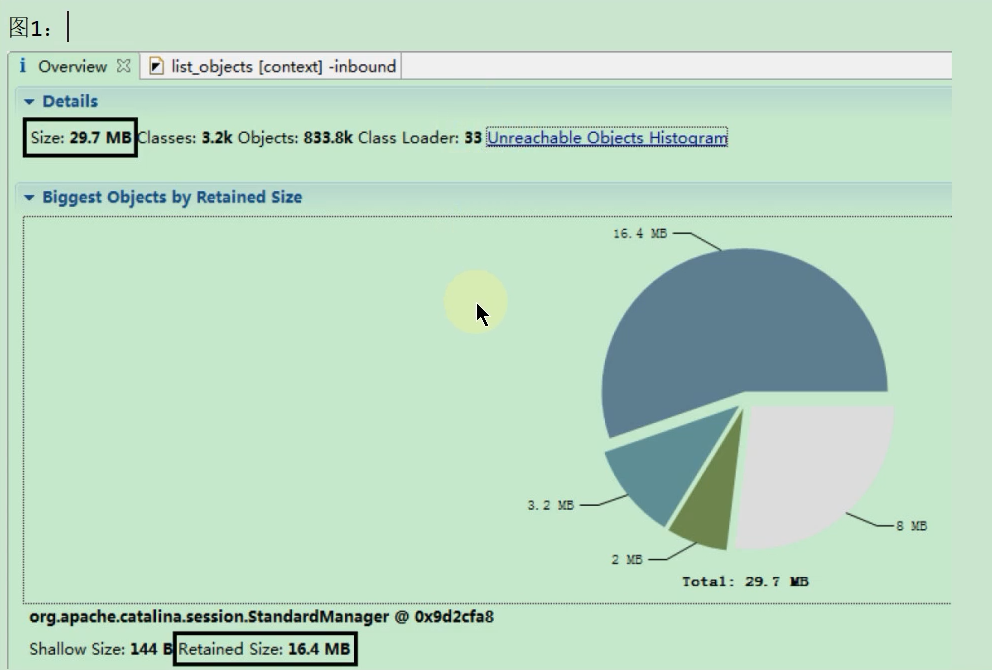Collapse the Details section
This screenshot has height=670, width=992.
(x=28, y=101)
